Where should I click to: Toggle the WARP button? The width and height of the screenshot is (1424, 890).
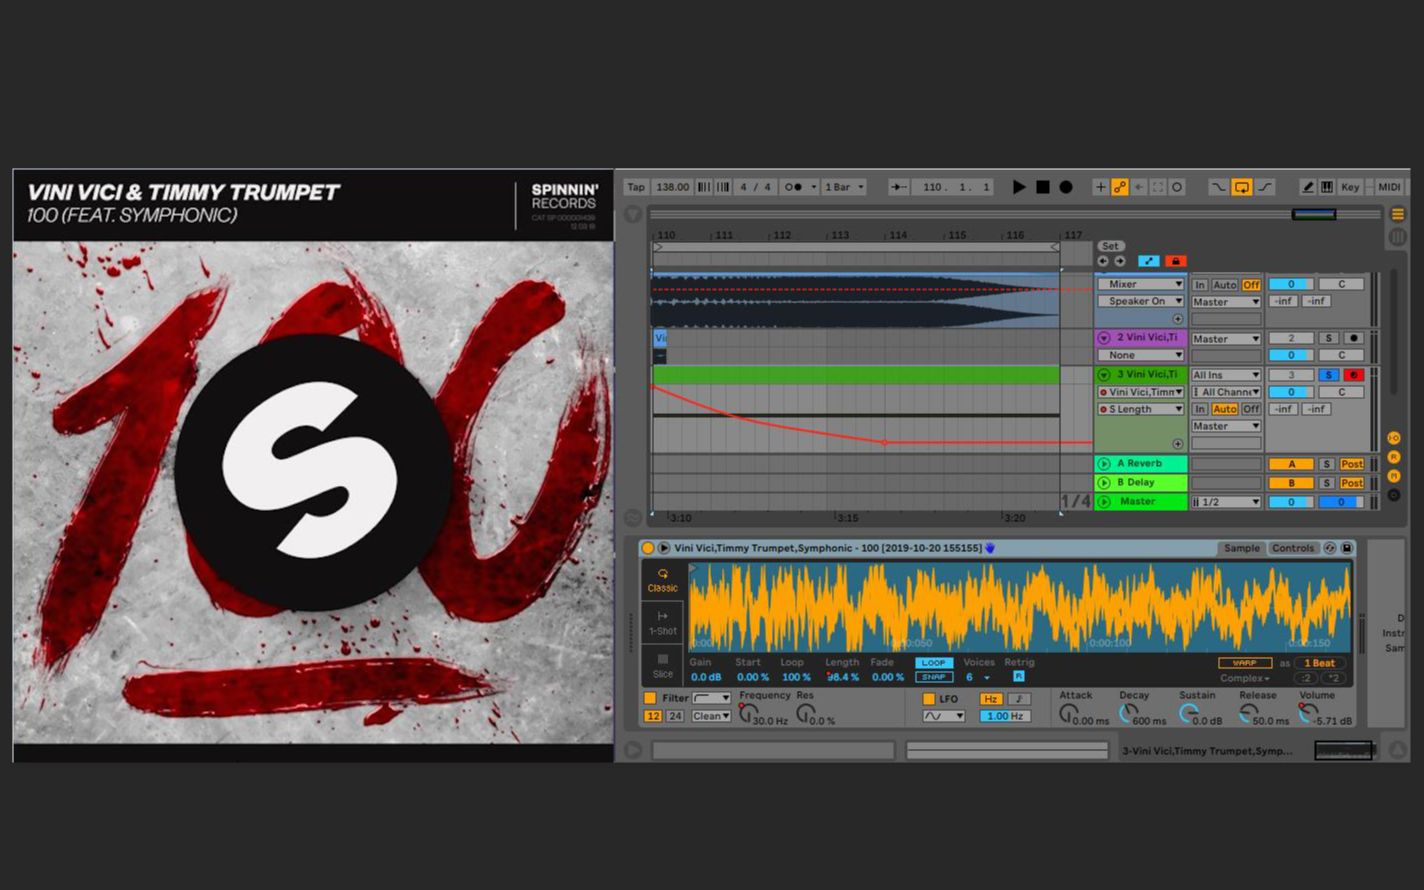[x=1245, y=663]
